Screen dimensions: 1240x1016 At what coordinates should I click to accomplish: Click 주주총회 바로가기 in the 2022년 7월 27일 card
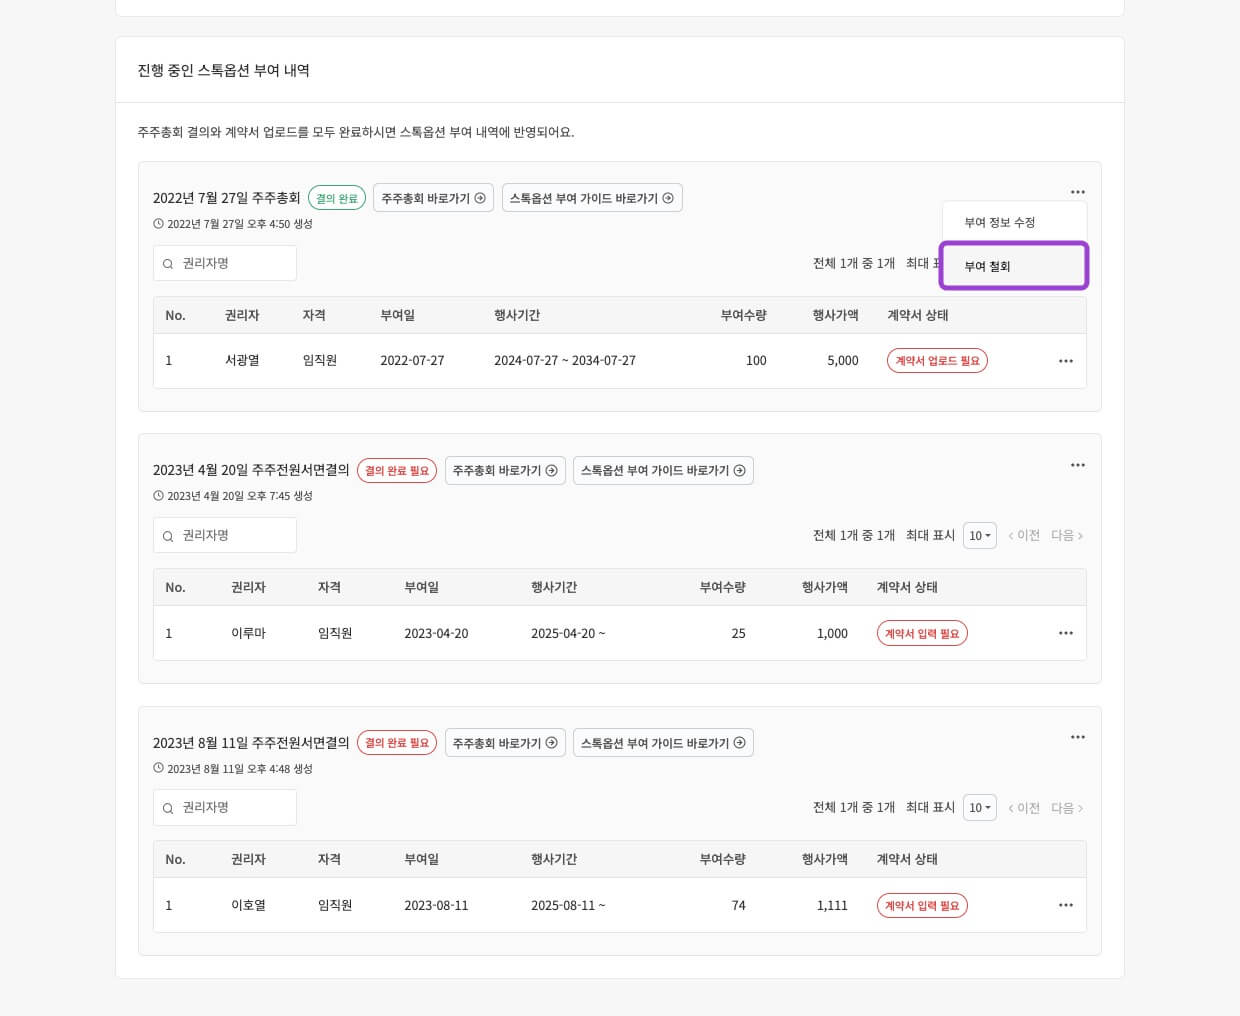[x=433, y=197]
